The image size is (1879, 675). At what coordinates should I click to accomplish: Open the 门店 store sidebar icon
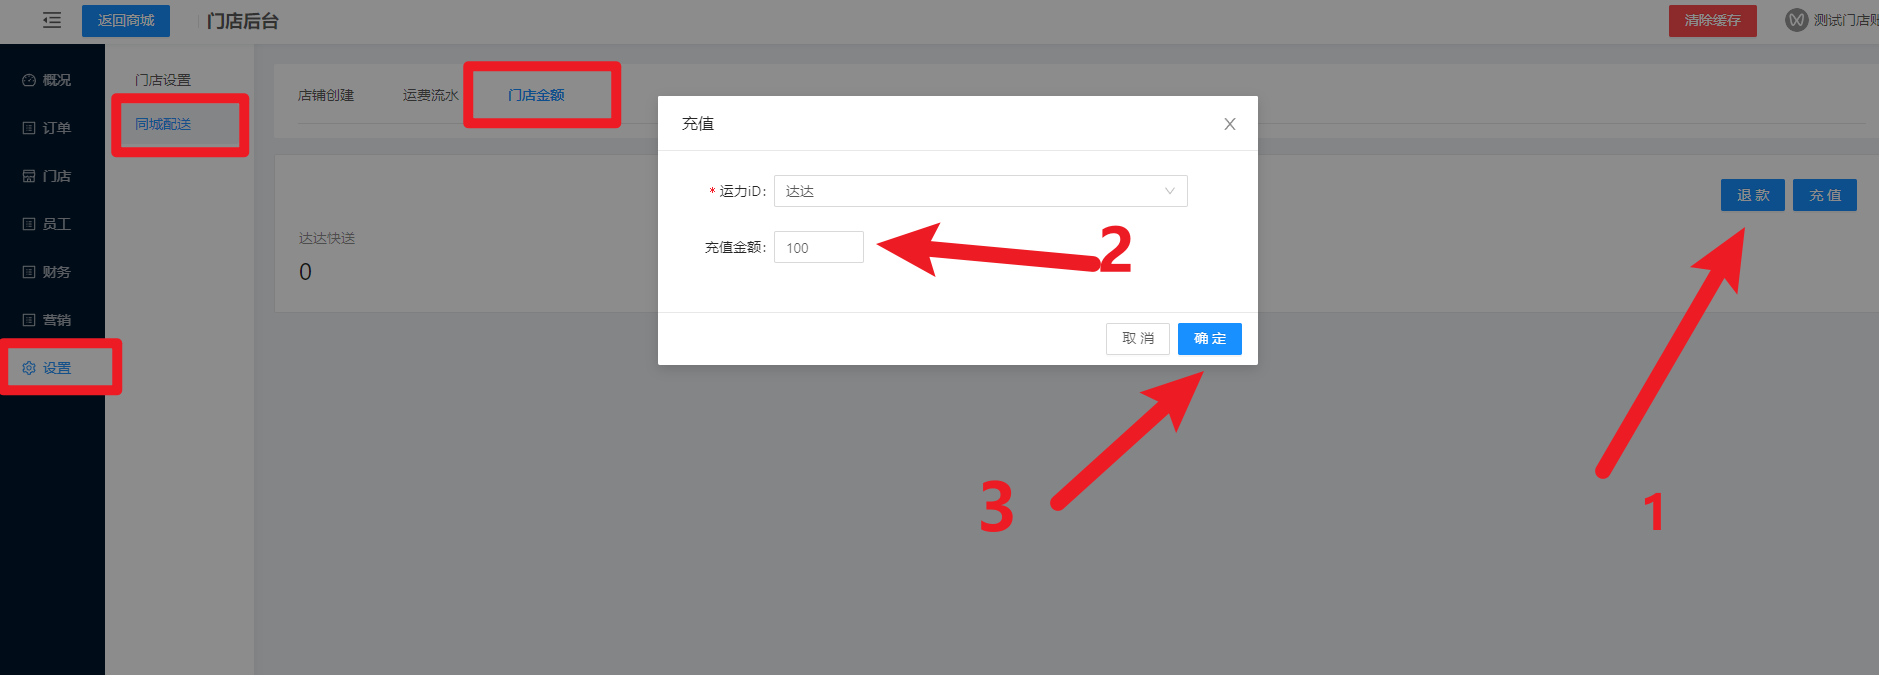[29, 176]
